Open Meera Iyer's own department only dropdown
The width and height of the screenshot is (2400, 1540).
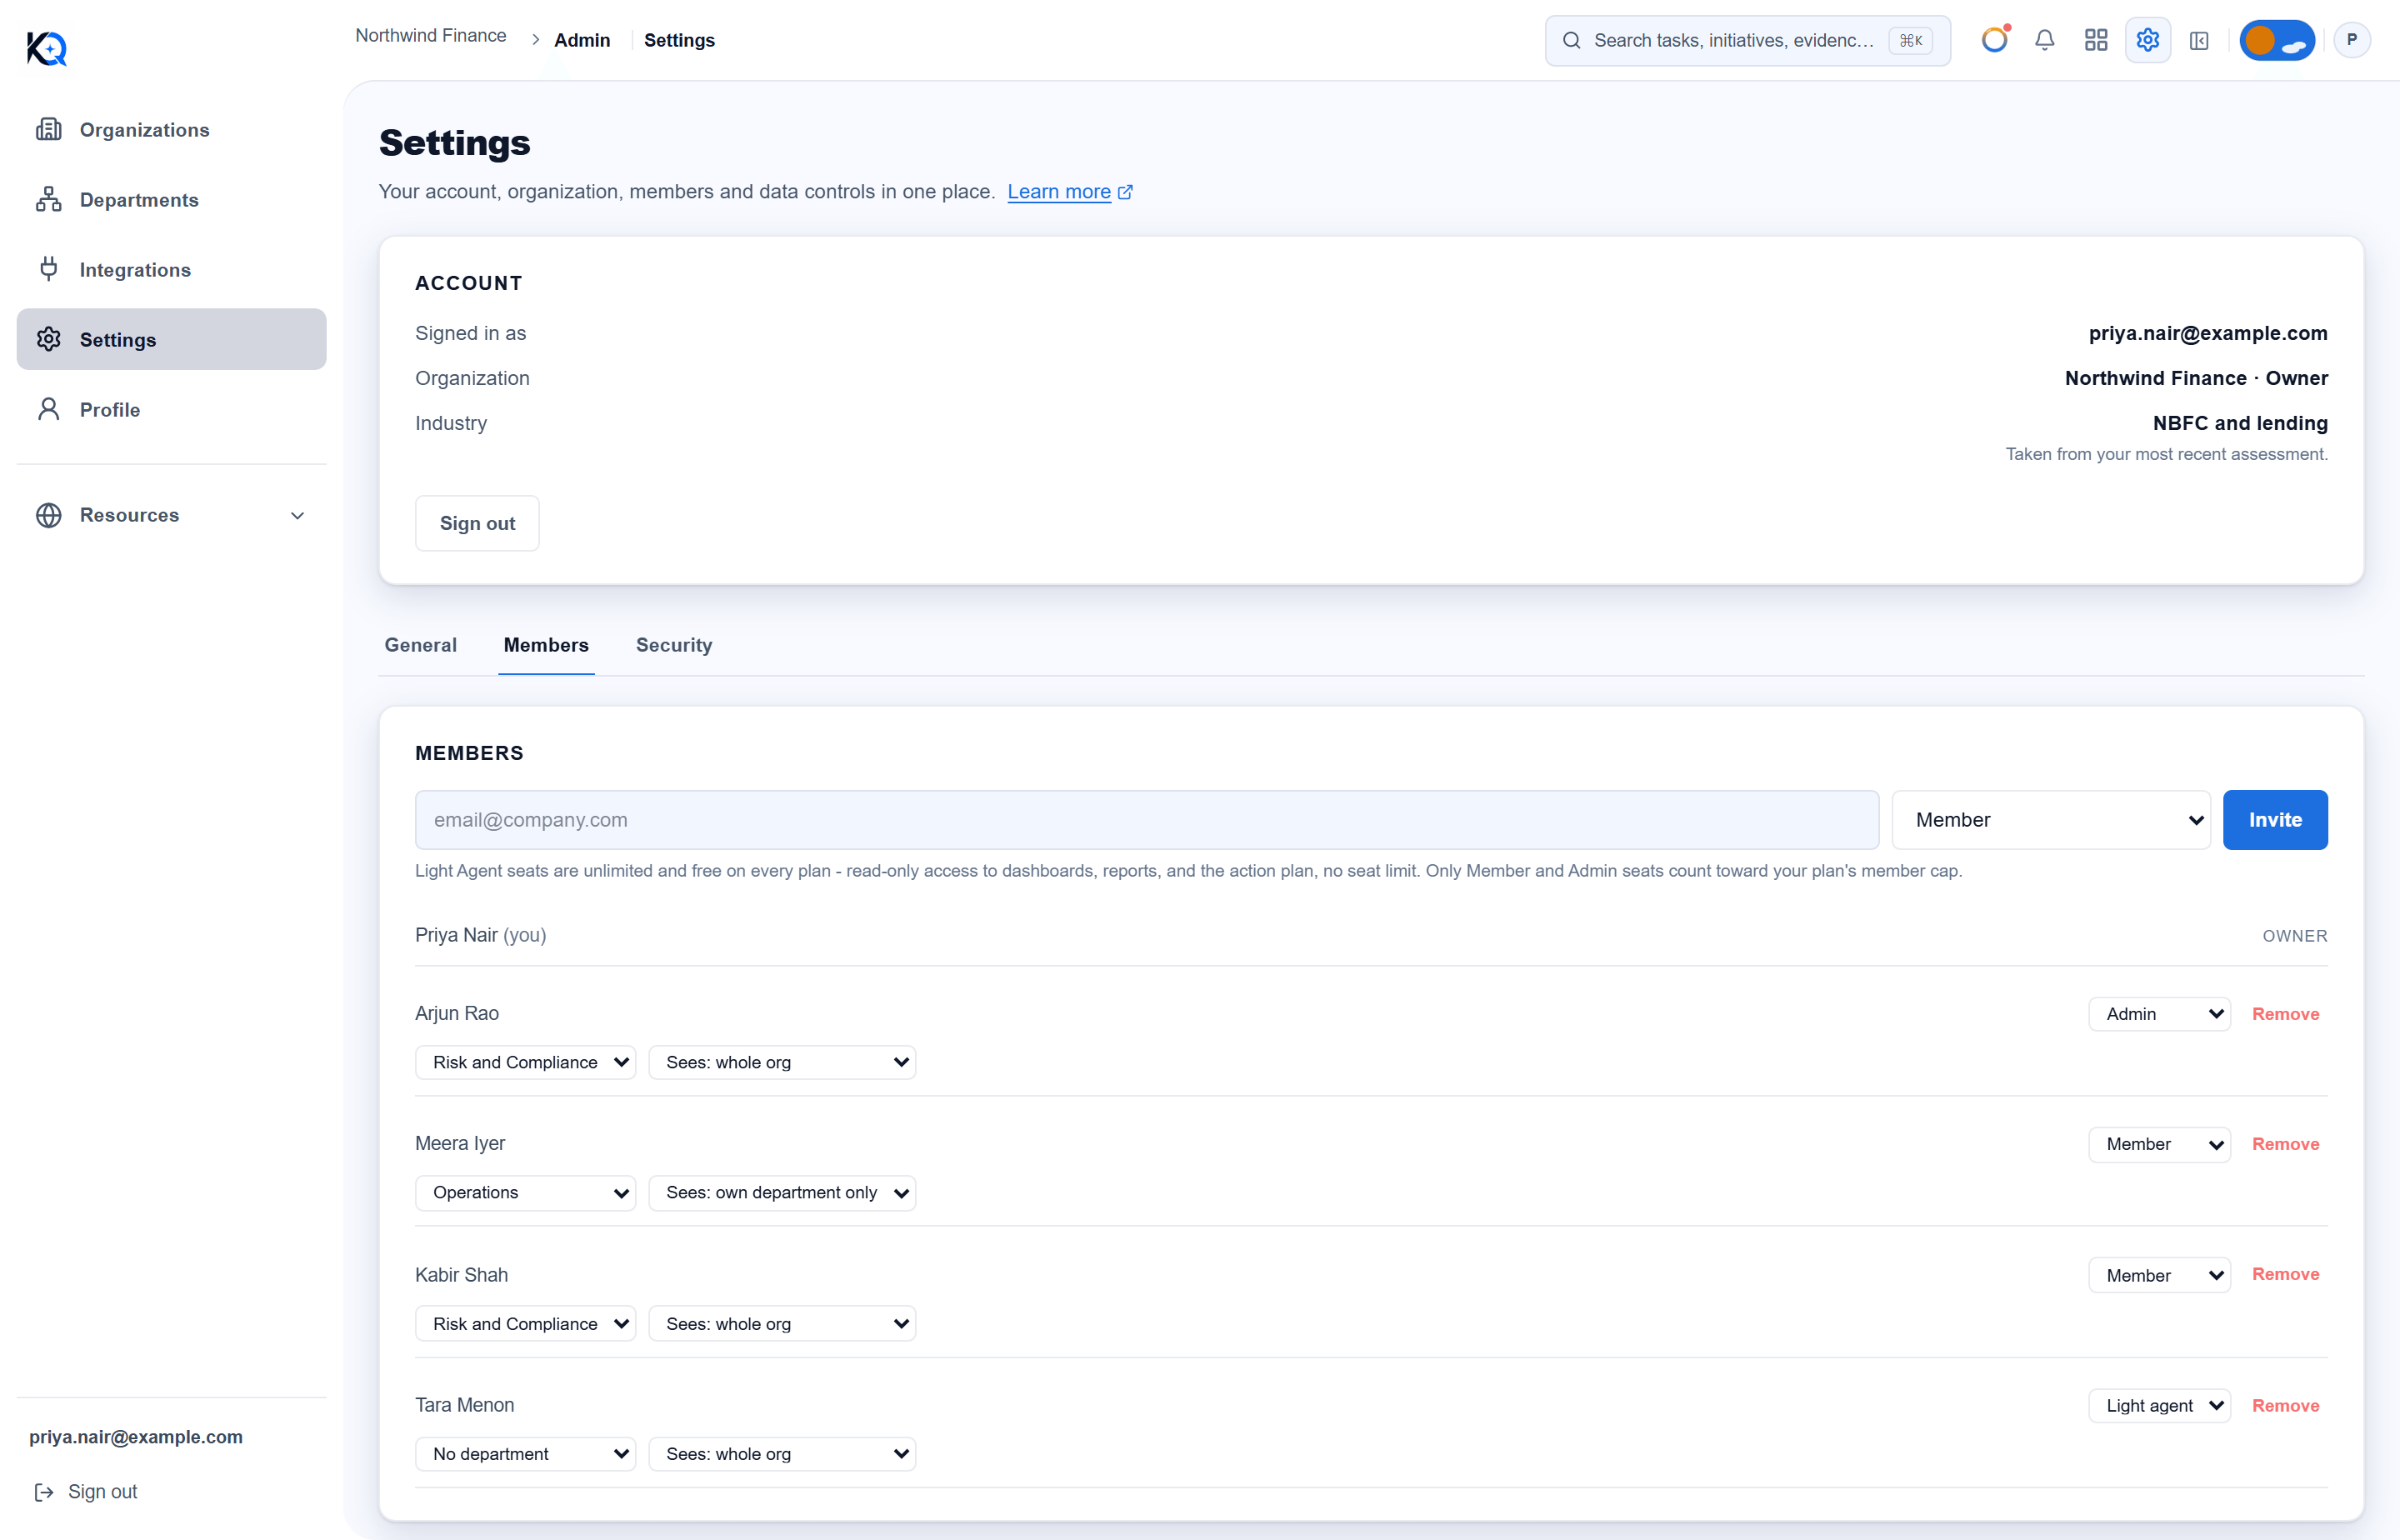pos(782,1193)
